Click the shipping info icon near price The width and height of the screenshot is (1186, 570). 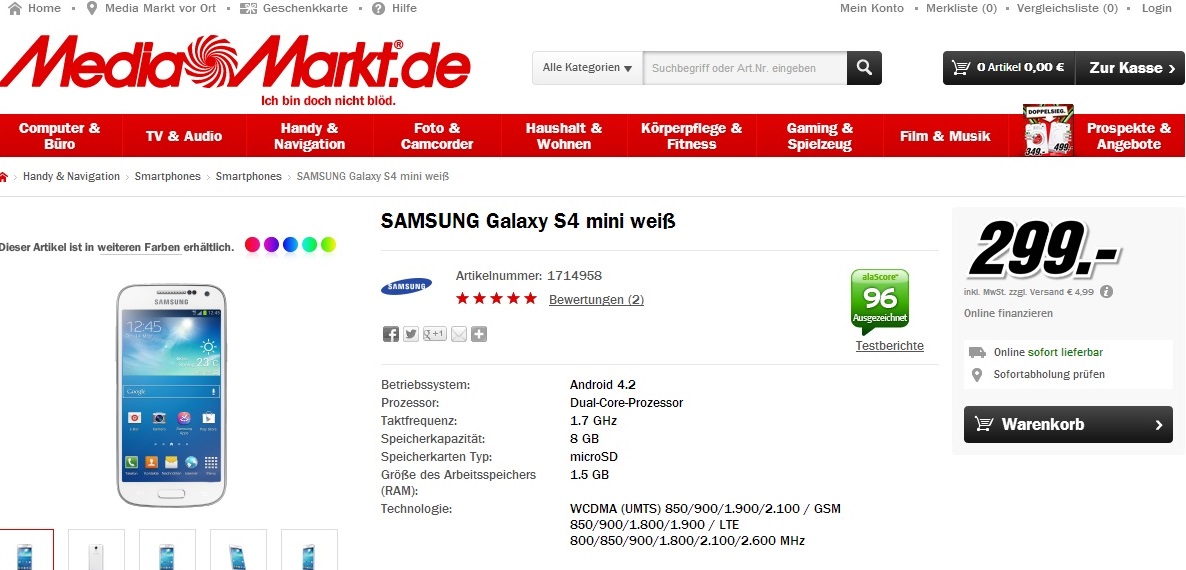pyautogui.click(x=1106, y=291)
